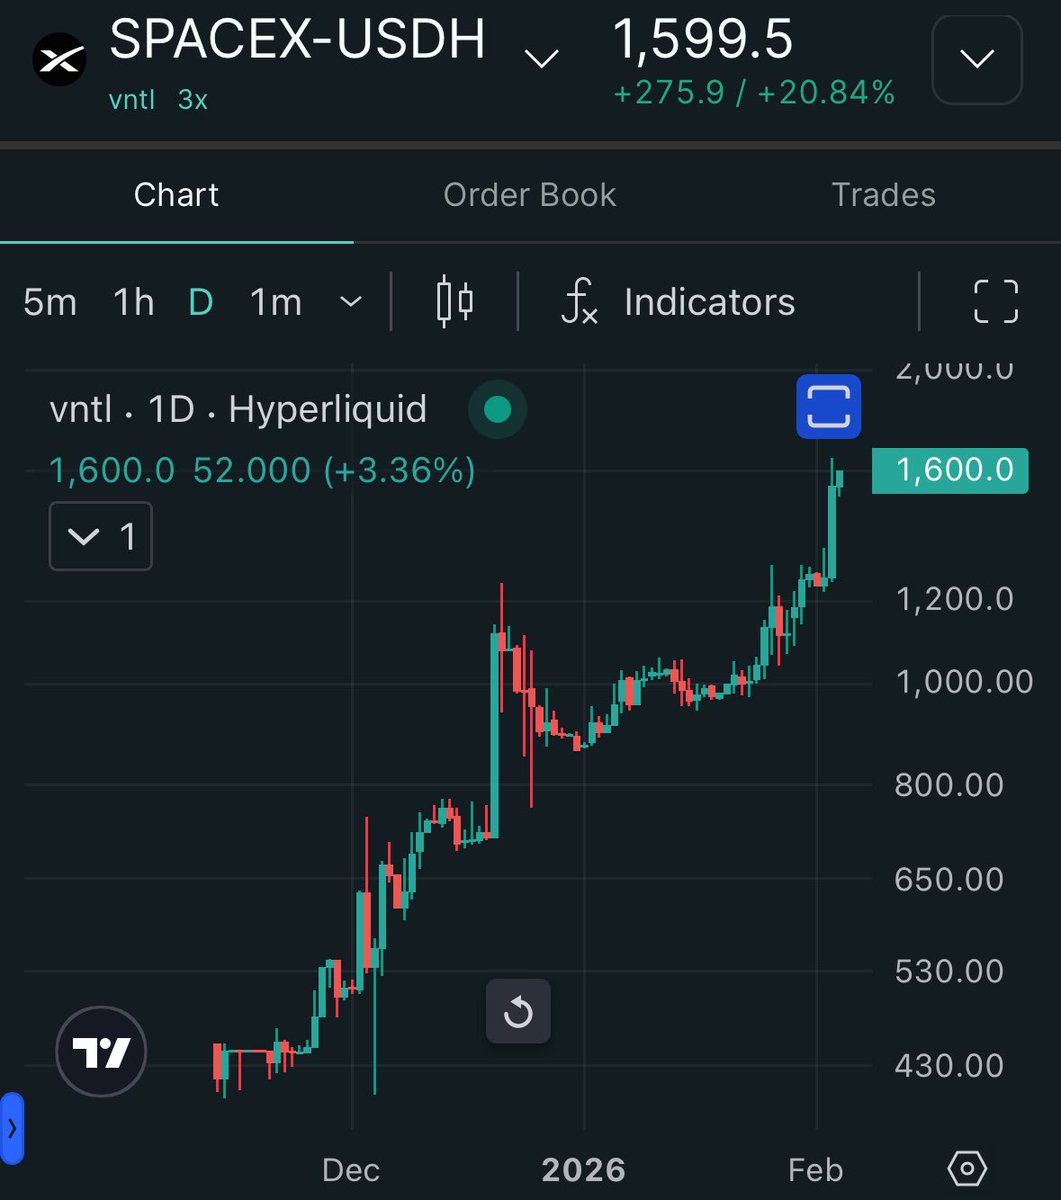Click the TradingView logo
This screenshot has height=1200, width=1061.
[x=100, y=1052]
